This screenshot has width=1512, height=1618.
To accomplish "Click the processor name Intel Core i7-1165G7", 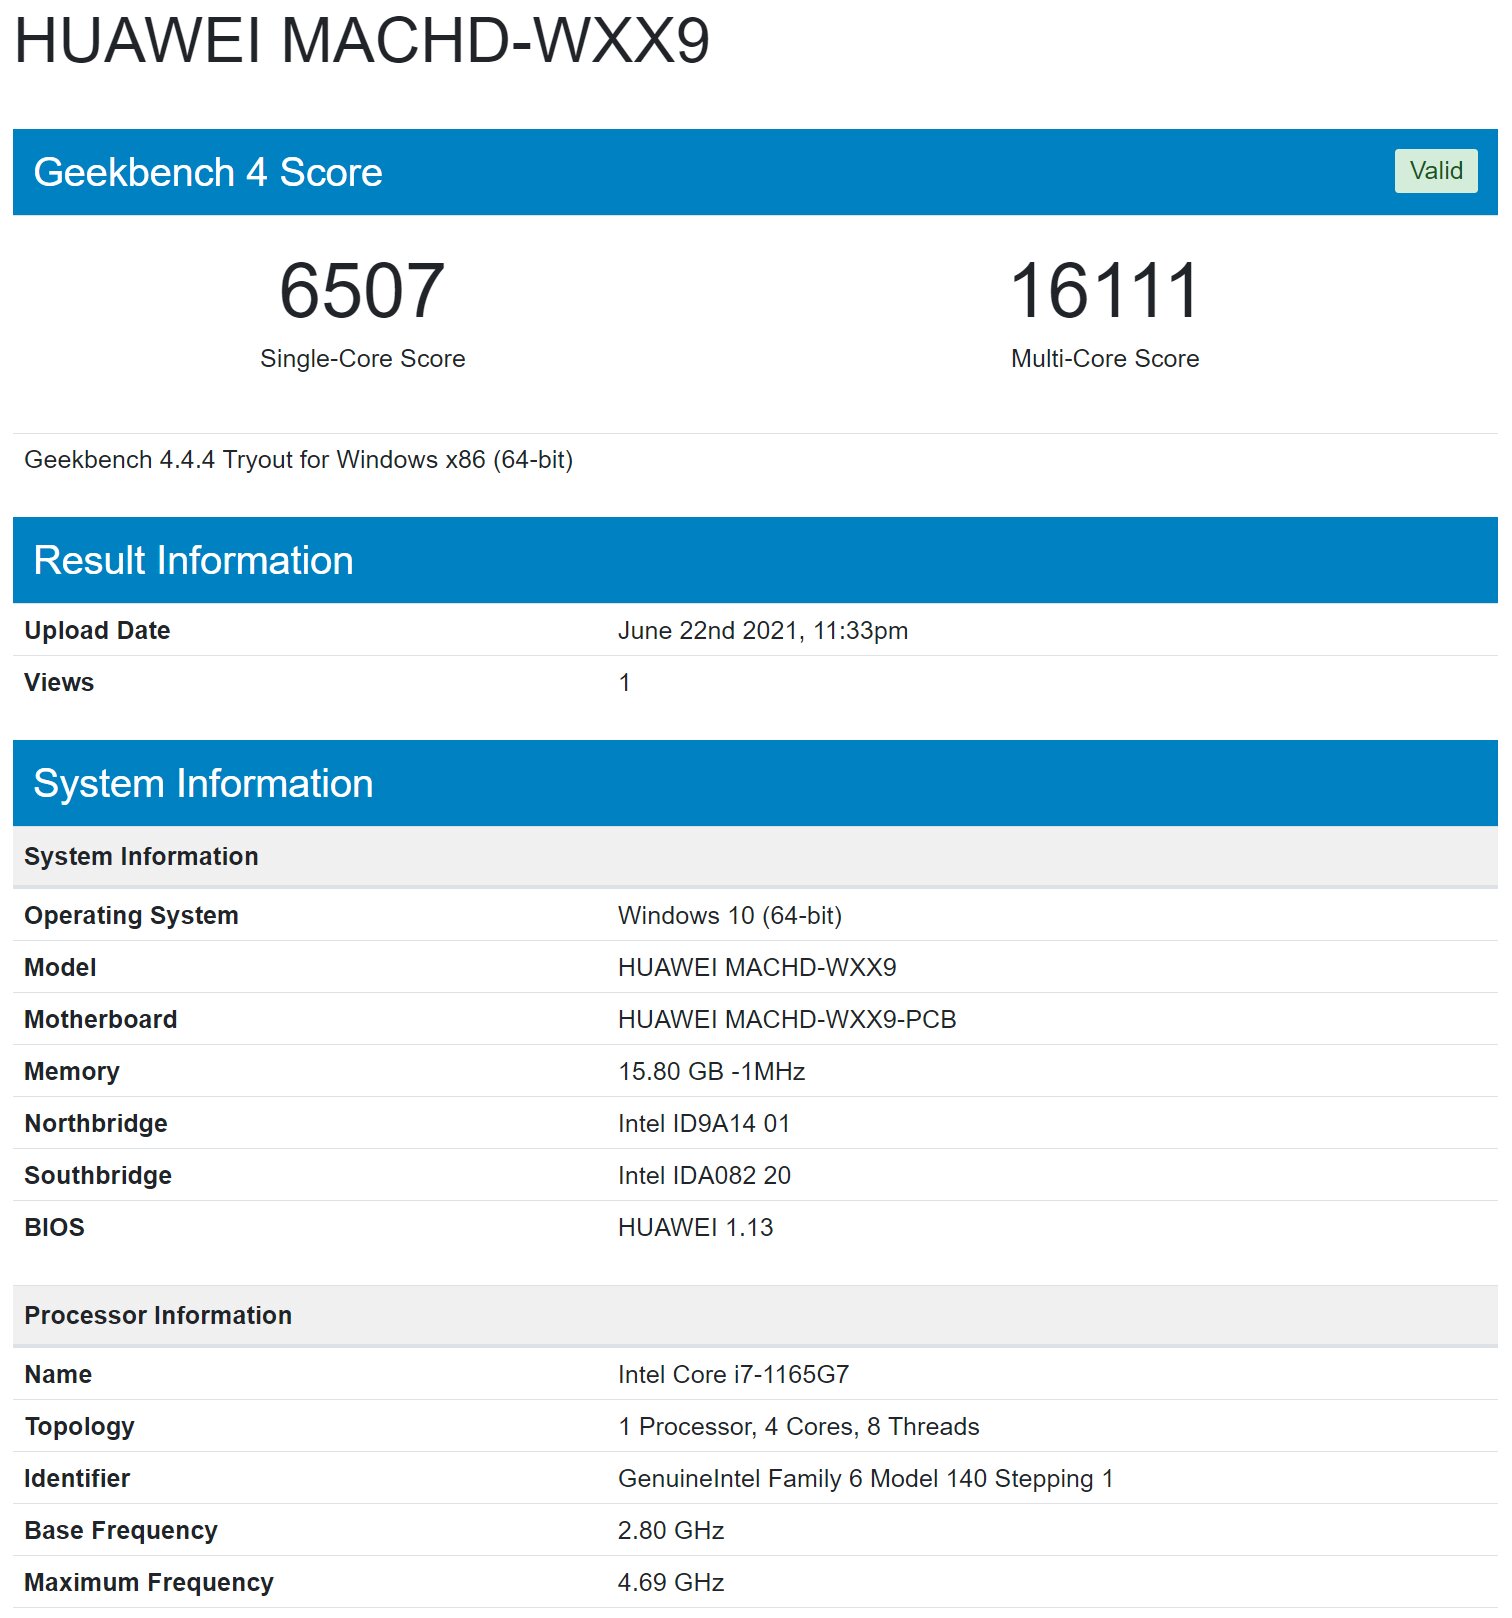I will pos(733,1375).
